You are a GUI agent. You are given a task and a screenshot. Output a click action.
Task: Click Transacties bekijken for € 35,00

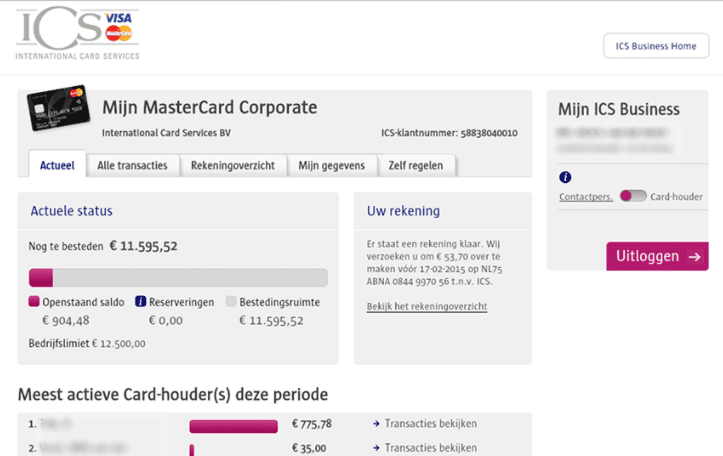point(430,448)
